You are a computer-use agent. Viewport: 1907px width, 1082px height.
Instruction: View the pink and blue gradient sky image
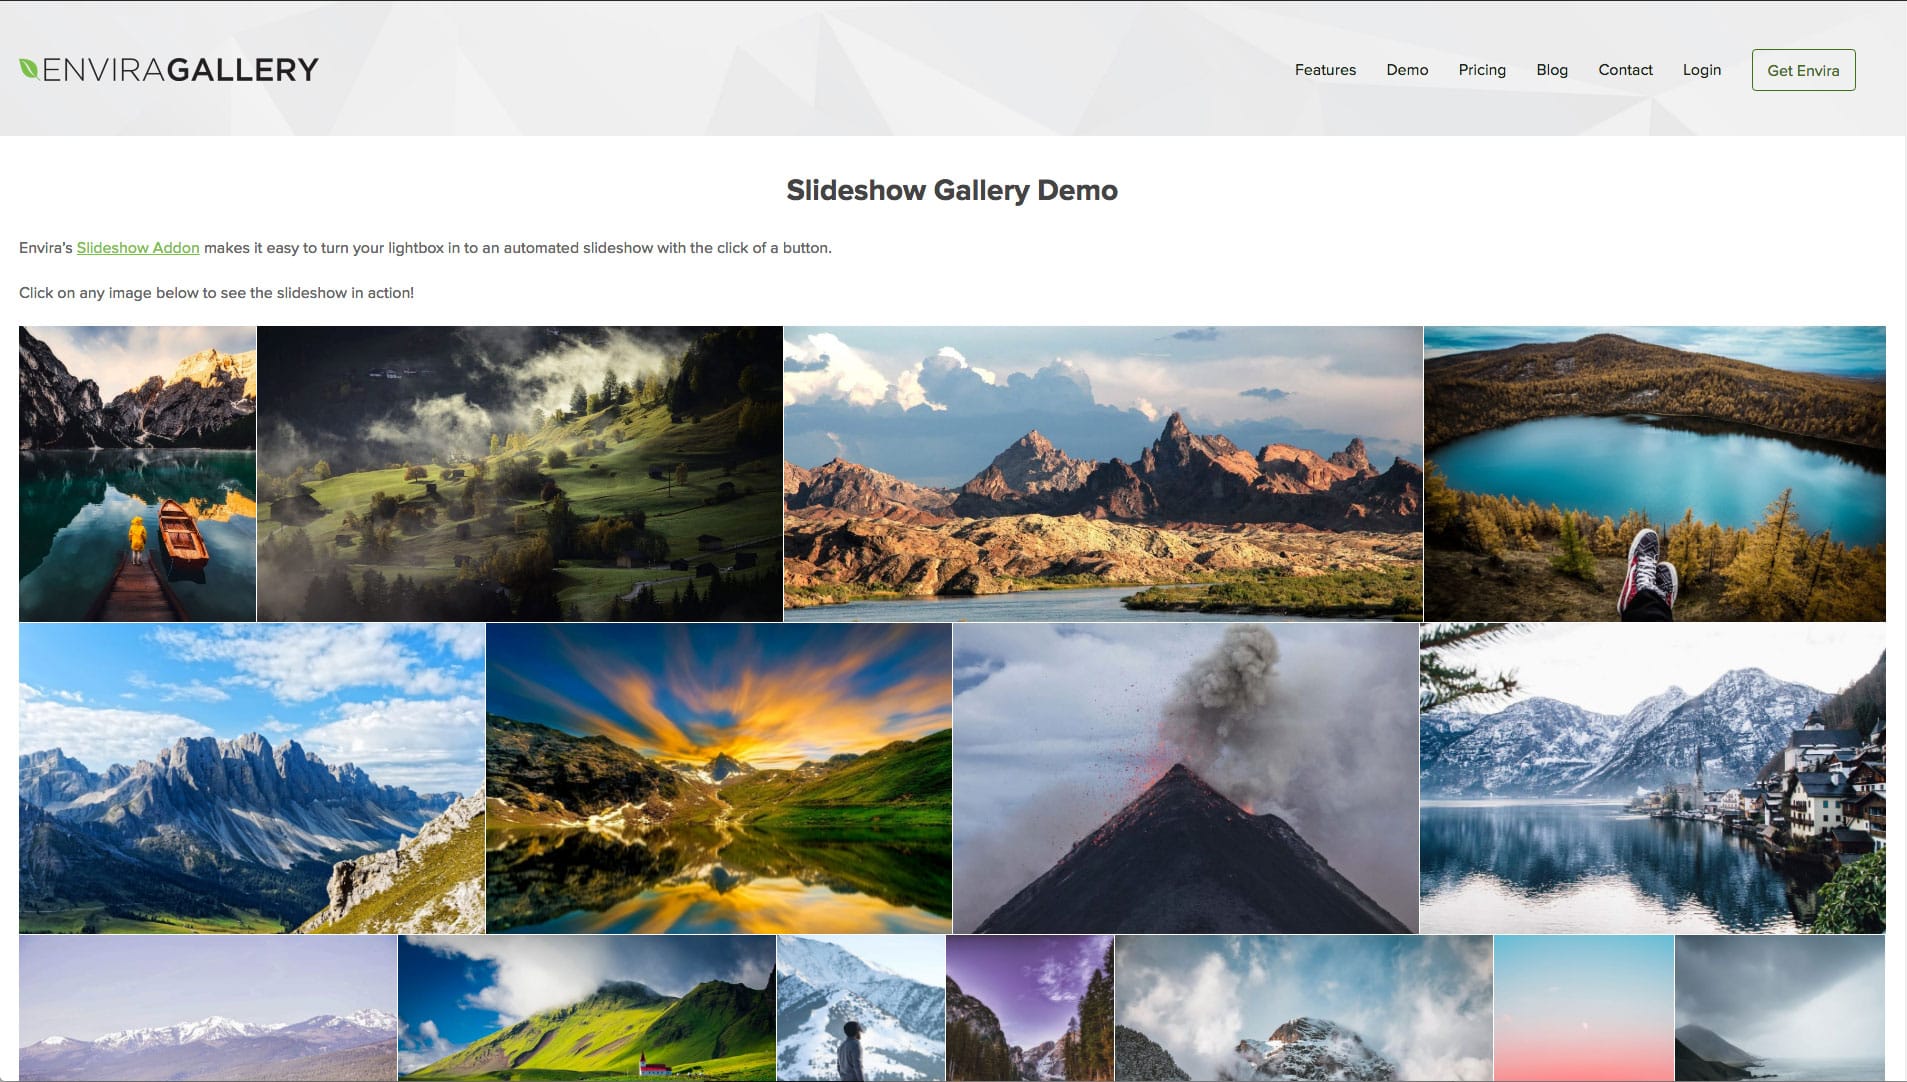pos(1583,1008)
